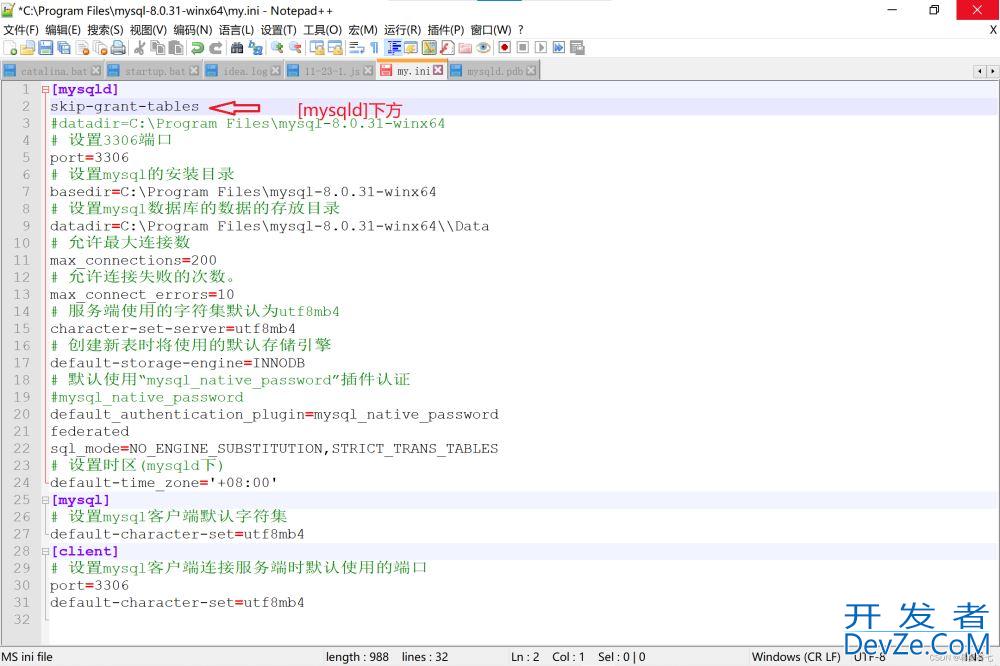This screenshot has width=1000, height=666.
Task: Open the Define Your Language icon
Action: coord(411,48)
